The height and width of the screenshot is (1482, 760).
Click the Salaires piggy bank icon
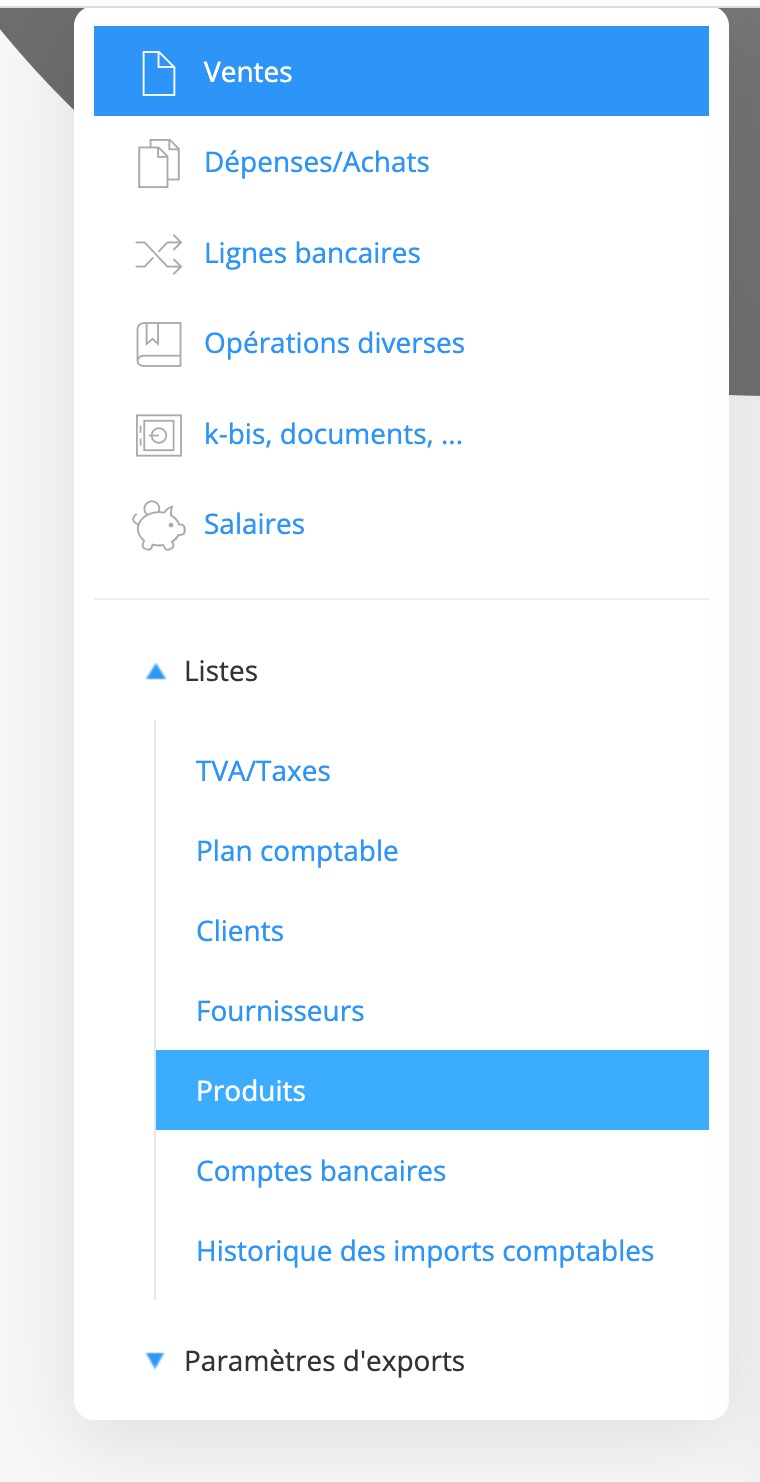tap(159, 526)
